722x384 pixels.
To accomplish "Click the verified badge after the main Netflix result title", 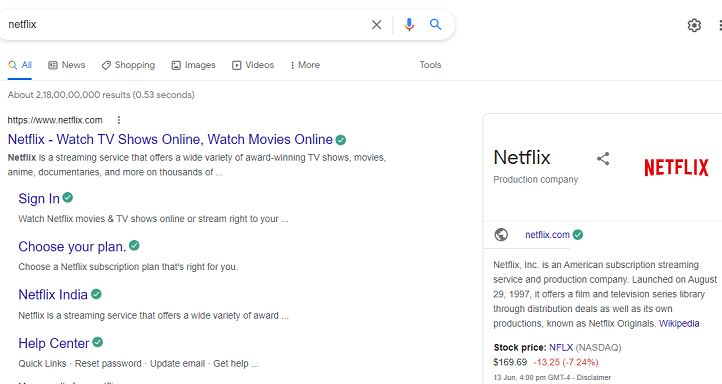I will pyautogui.click(x=341, y=140).
